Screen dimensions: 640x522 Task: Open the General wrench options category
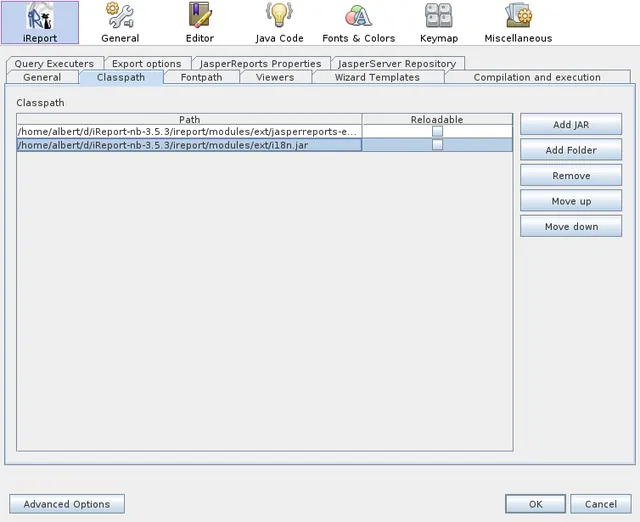coord(120,22)
